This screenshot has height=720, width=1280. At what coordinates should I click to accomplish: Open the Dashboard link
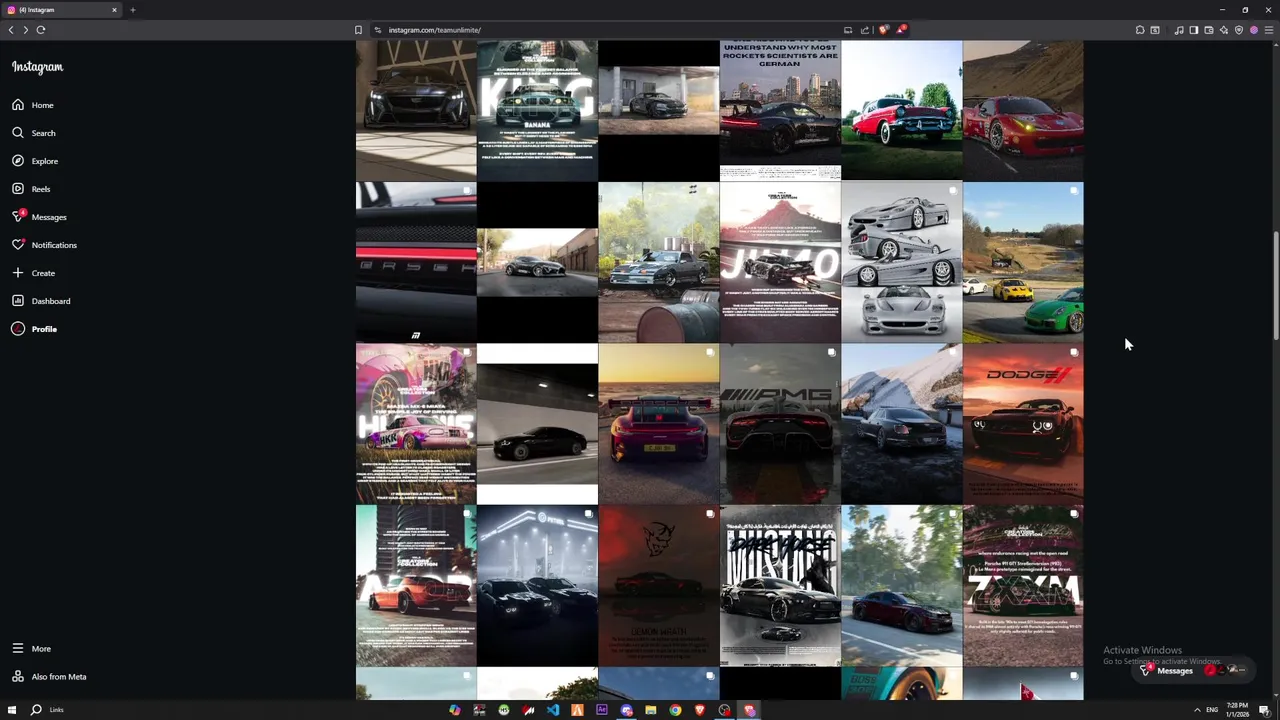click(41, 301)
